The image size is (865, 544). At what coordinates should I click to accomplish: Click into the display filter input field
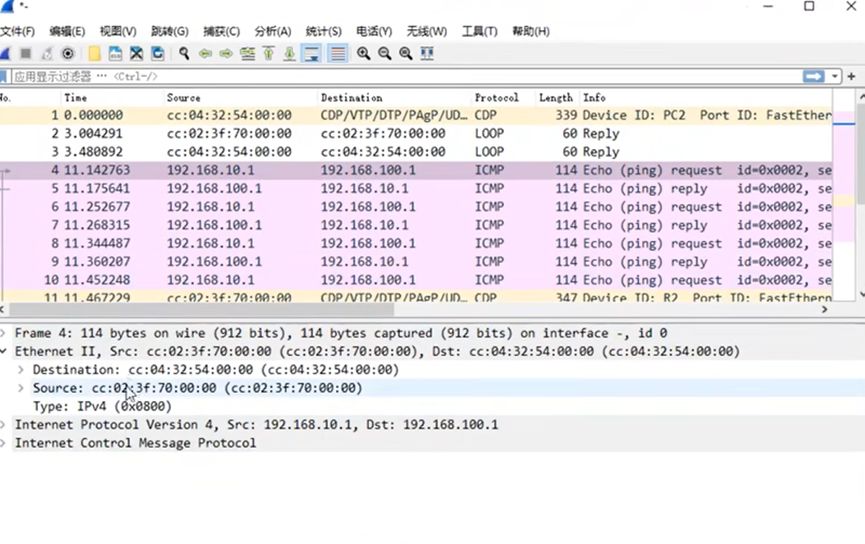[400, 76]
